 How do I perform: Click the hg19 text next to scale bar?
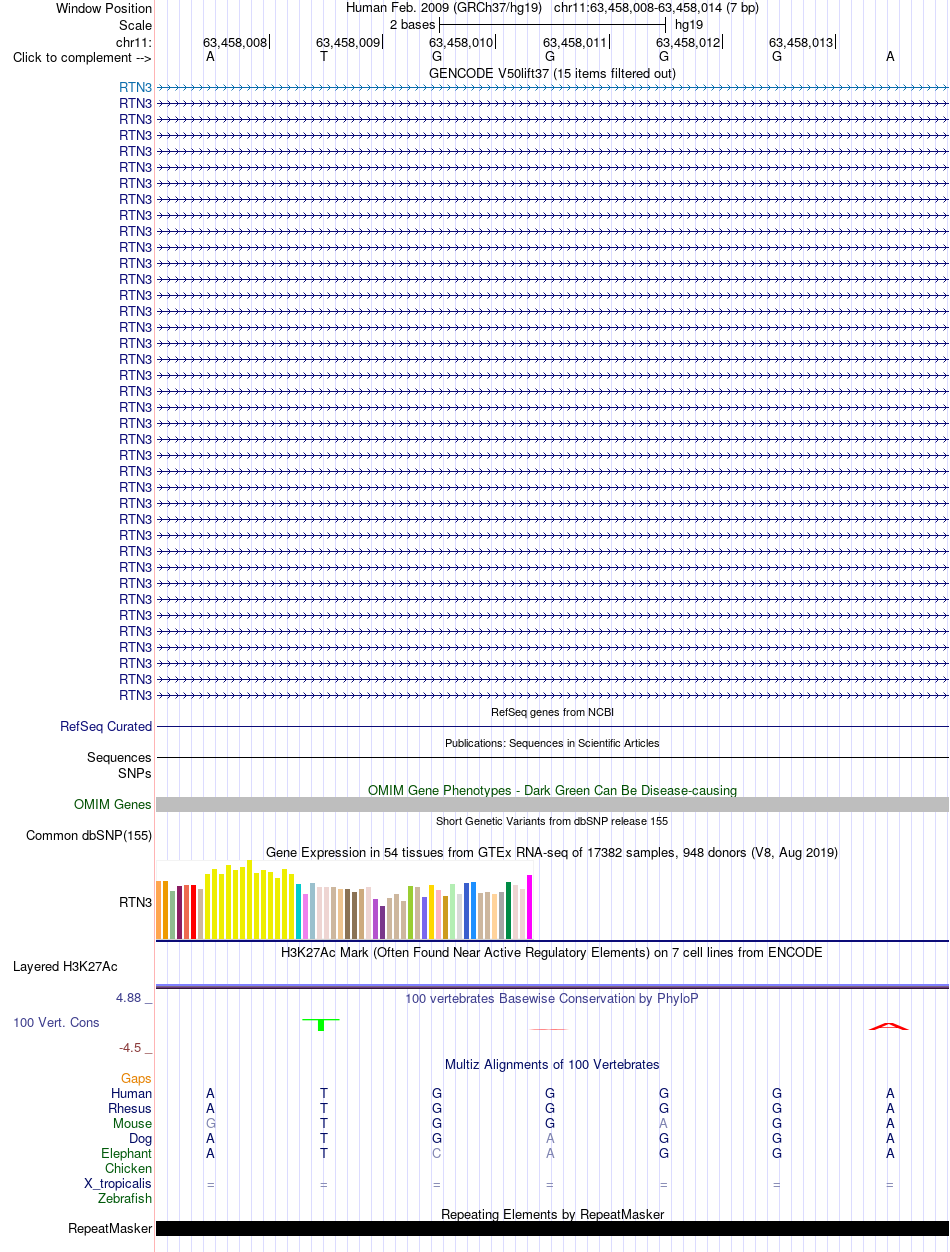689,24
